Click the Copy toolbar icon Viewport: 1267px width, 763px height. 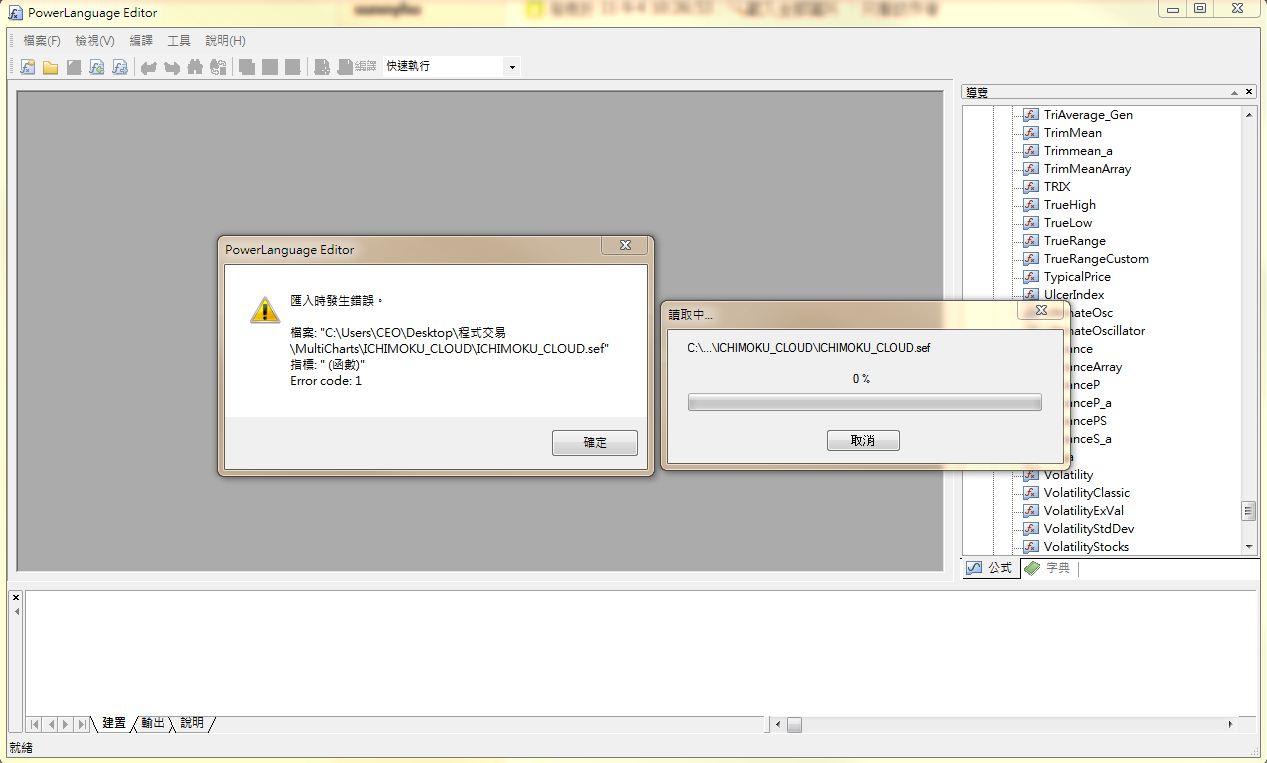point(246,67)
